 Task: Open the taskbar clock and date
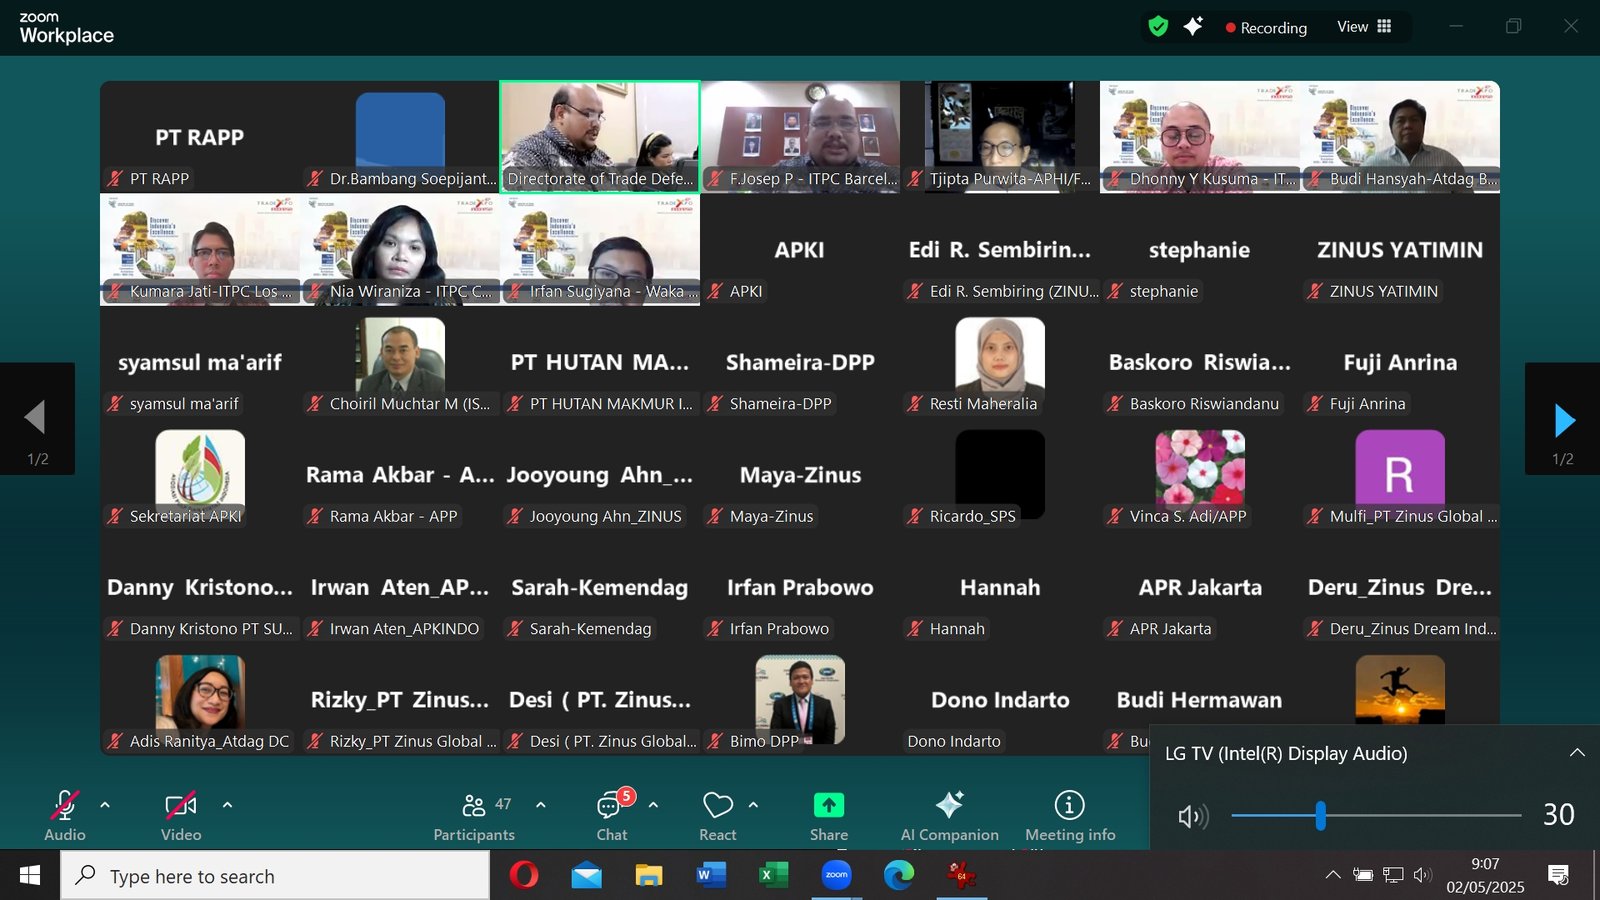(x=1485, y=875)
